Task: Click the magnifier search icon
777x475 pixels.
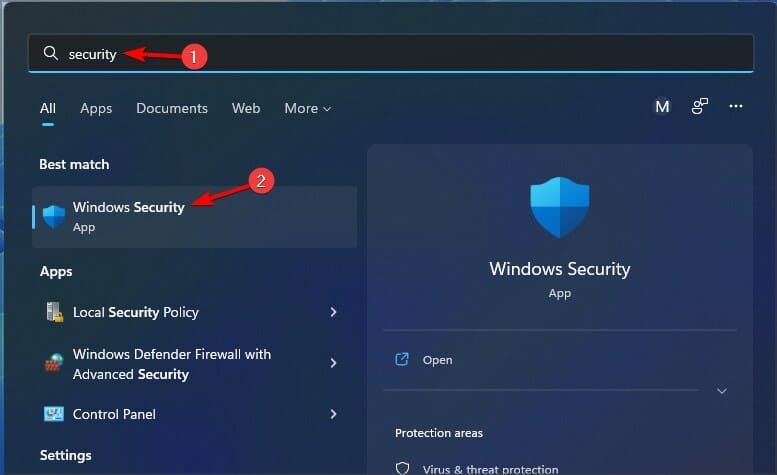Action: tap(51, 53)
